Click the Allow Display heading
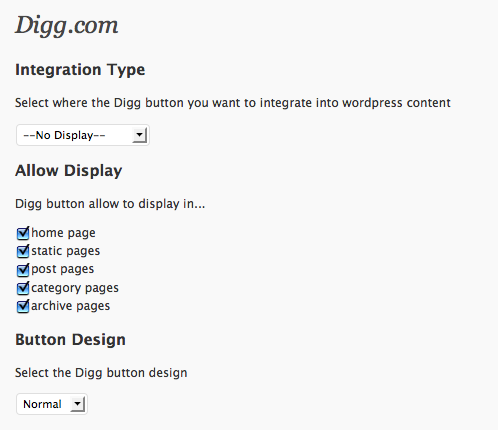The height and width of the screenshot is (430, 498). (x=69, y=171)
